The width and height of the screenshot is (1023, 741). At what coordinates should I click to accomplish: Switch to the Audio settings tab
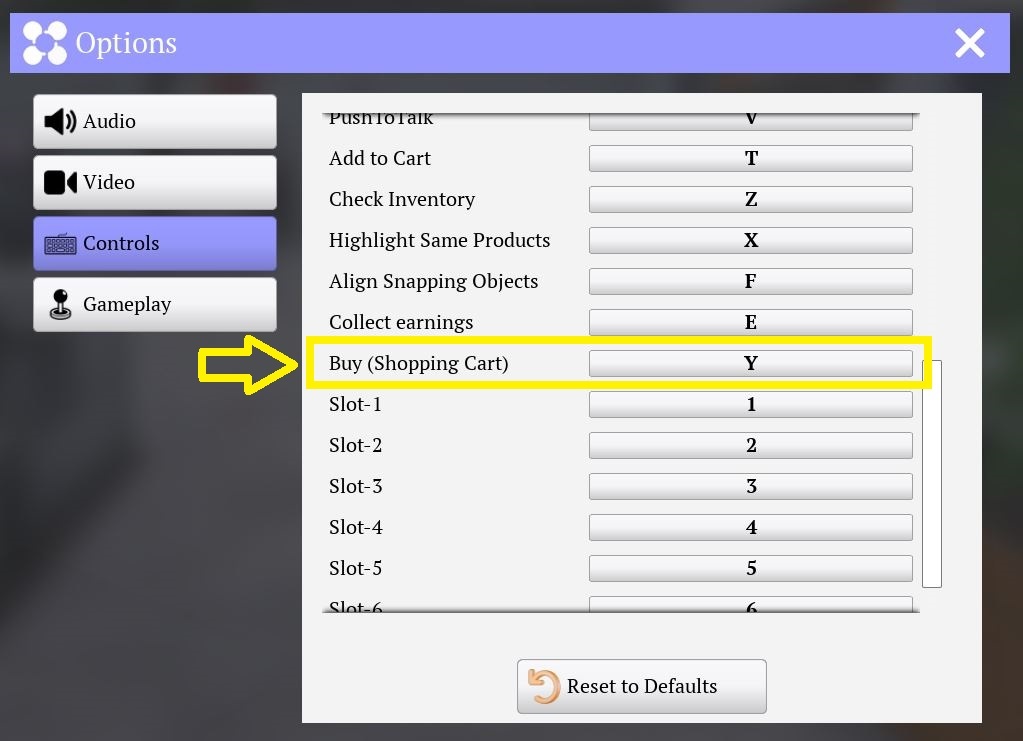[155, 121]
